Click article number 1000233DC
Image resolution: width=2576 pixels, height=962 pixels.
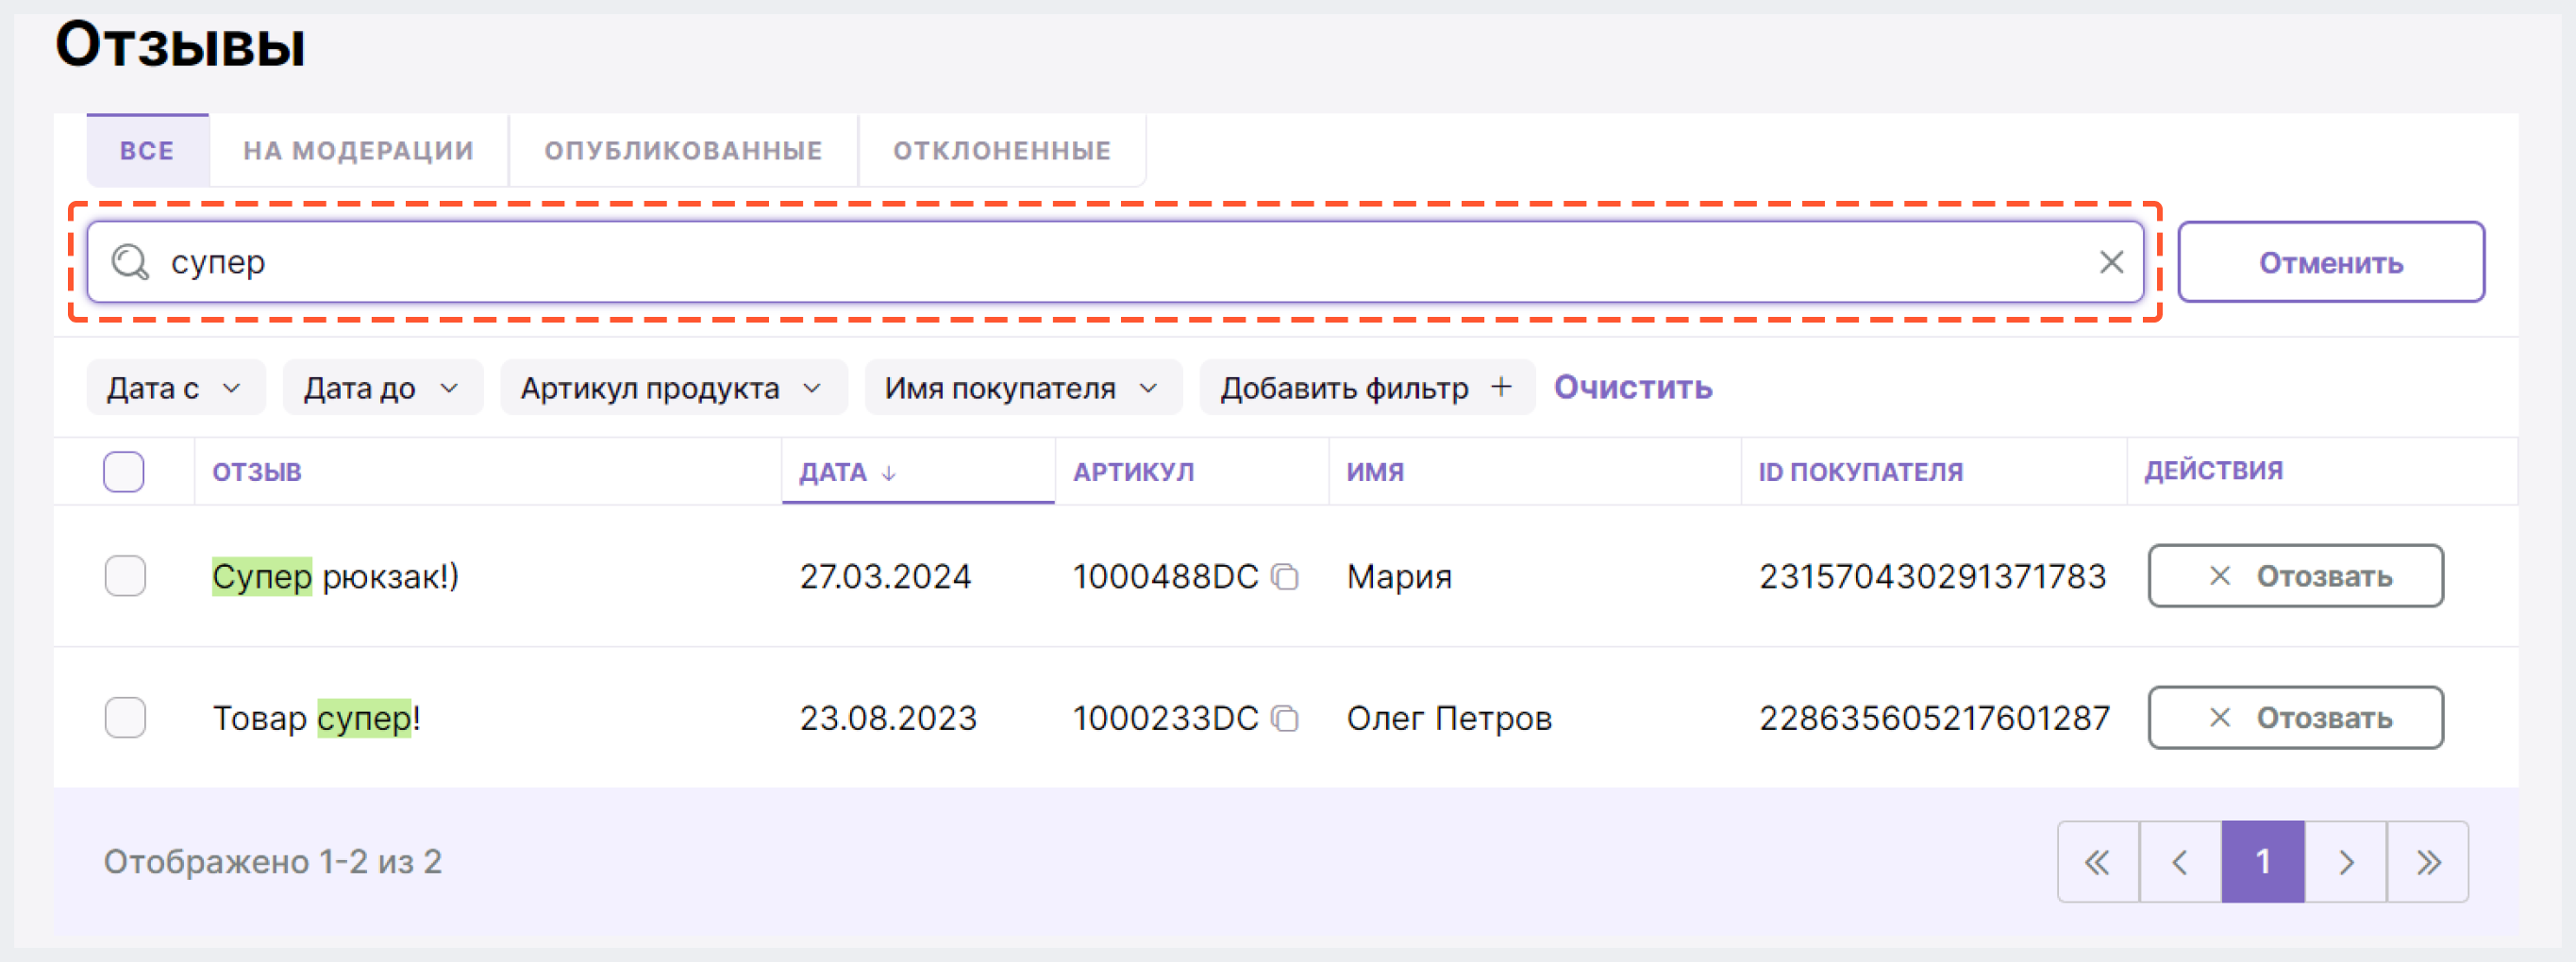pos(1166,718)
